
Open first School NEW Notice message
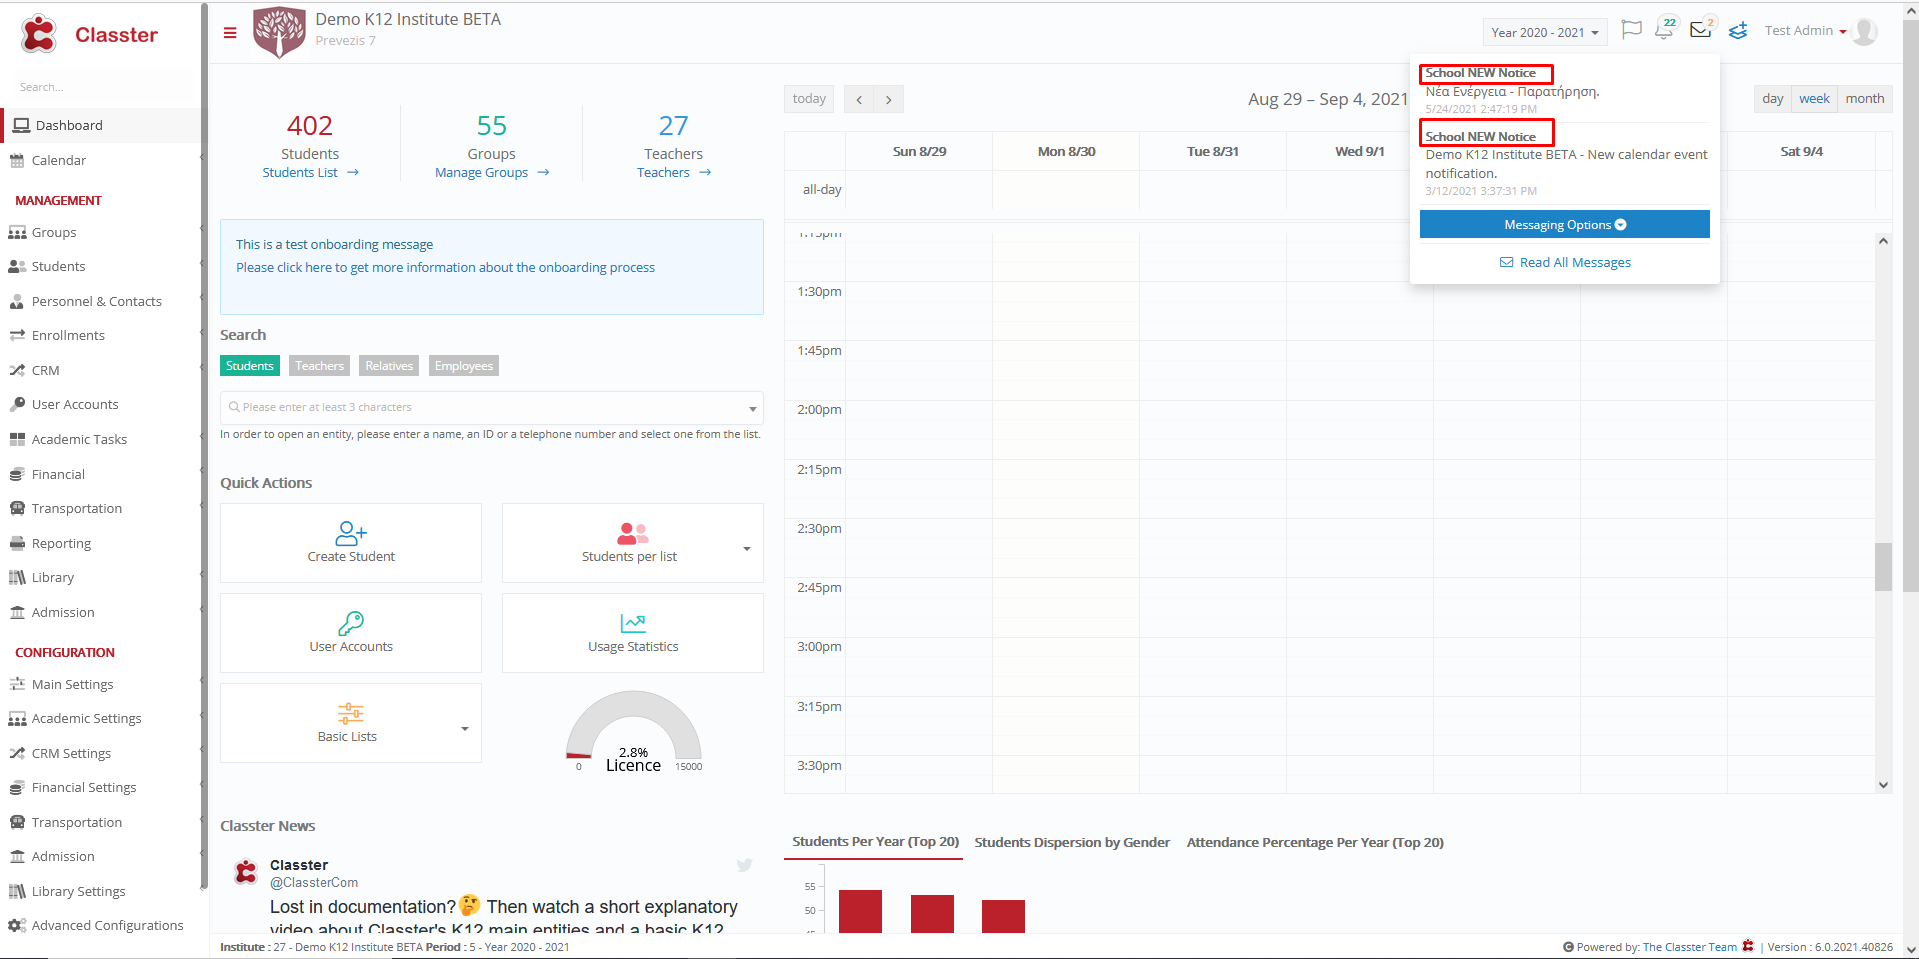(x=1565, y=90)
